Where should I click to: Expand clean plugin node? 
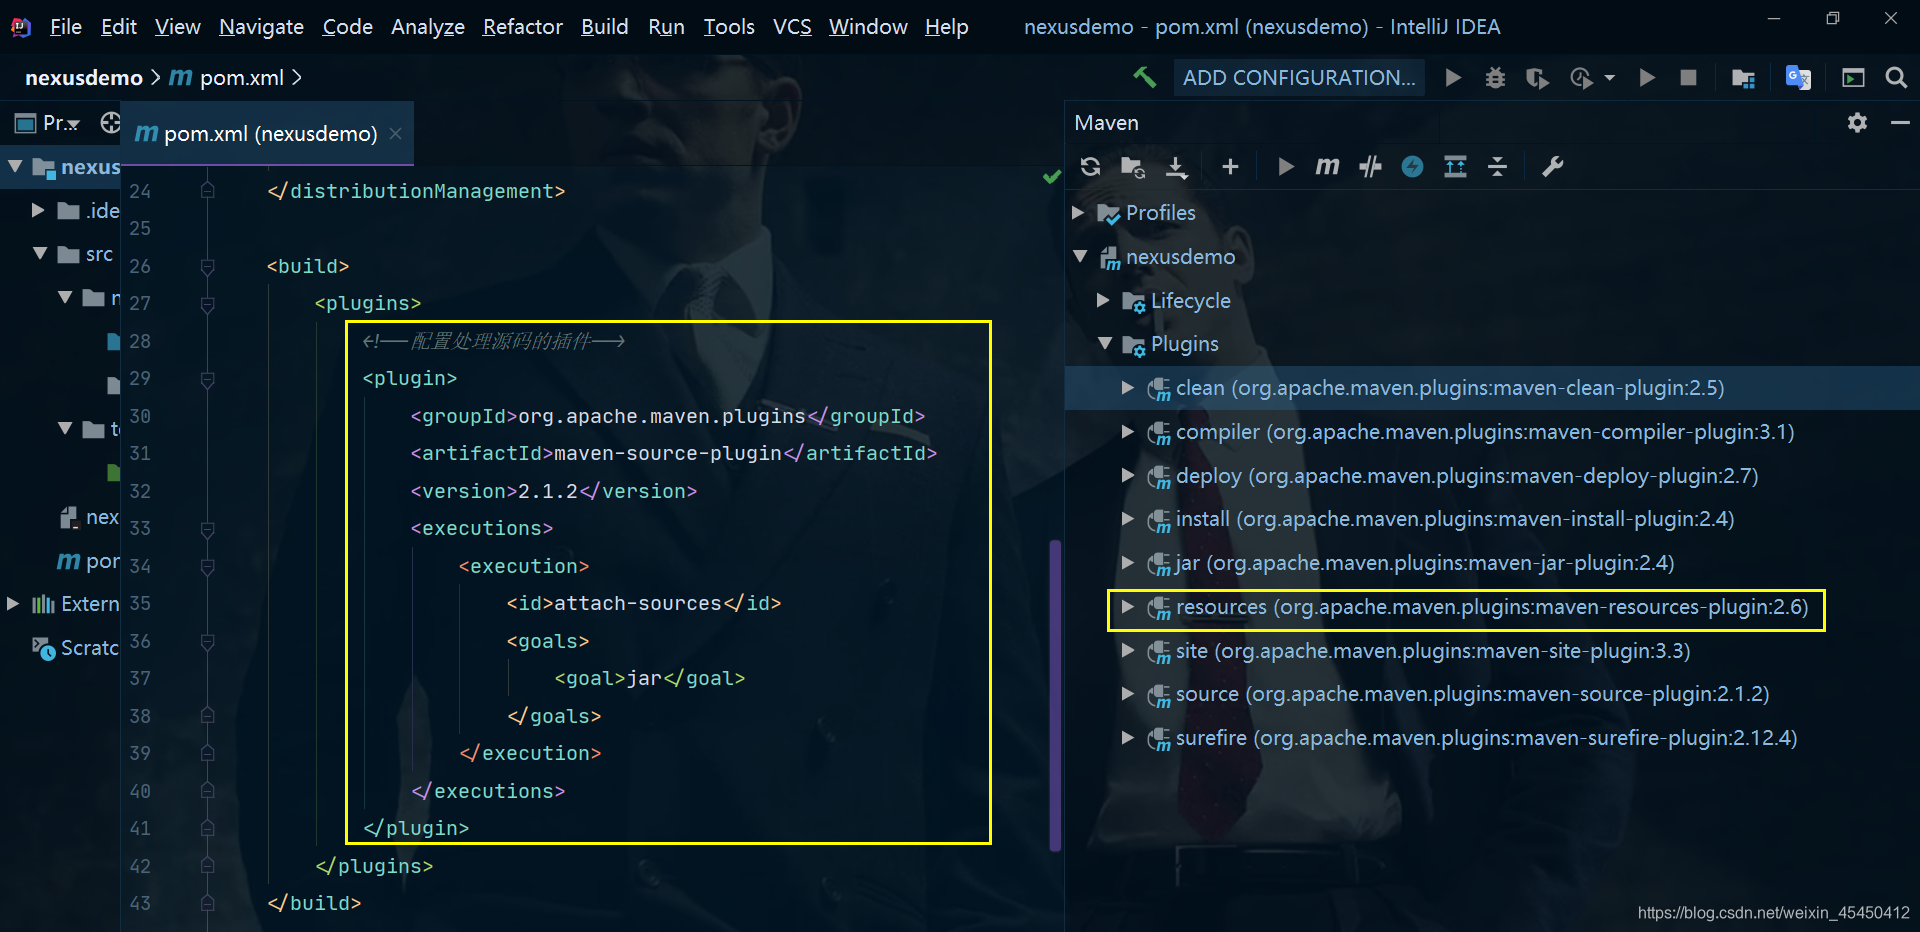point(1128,388)
